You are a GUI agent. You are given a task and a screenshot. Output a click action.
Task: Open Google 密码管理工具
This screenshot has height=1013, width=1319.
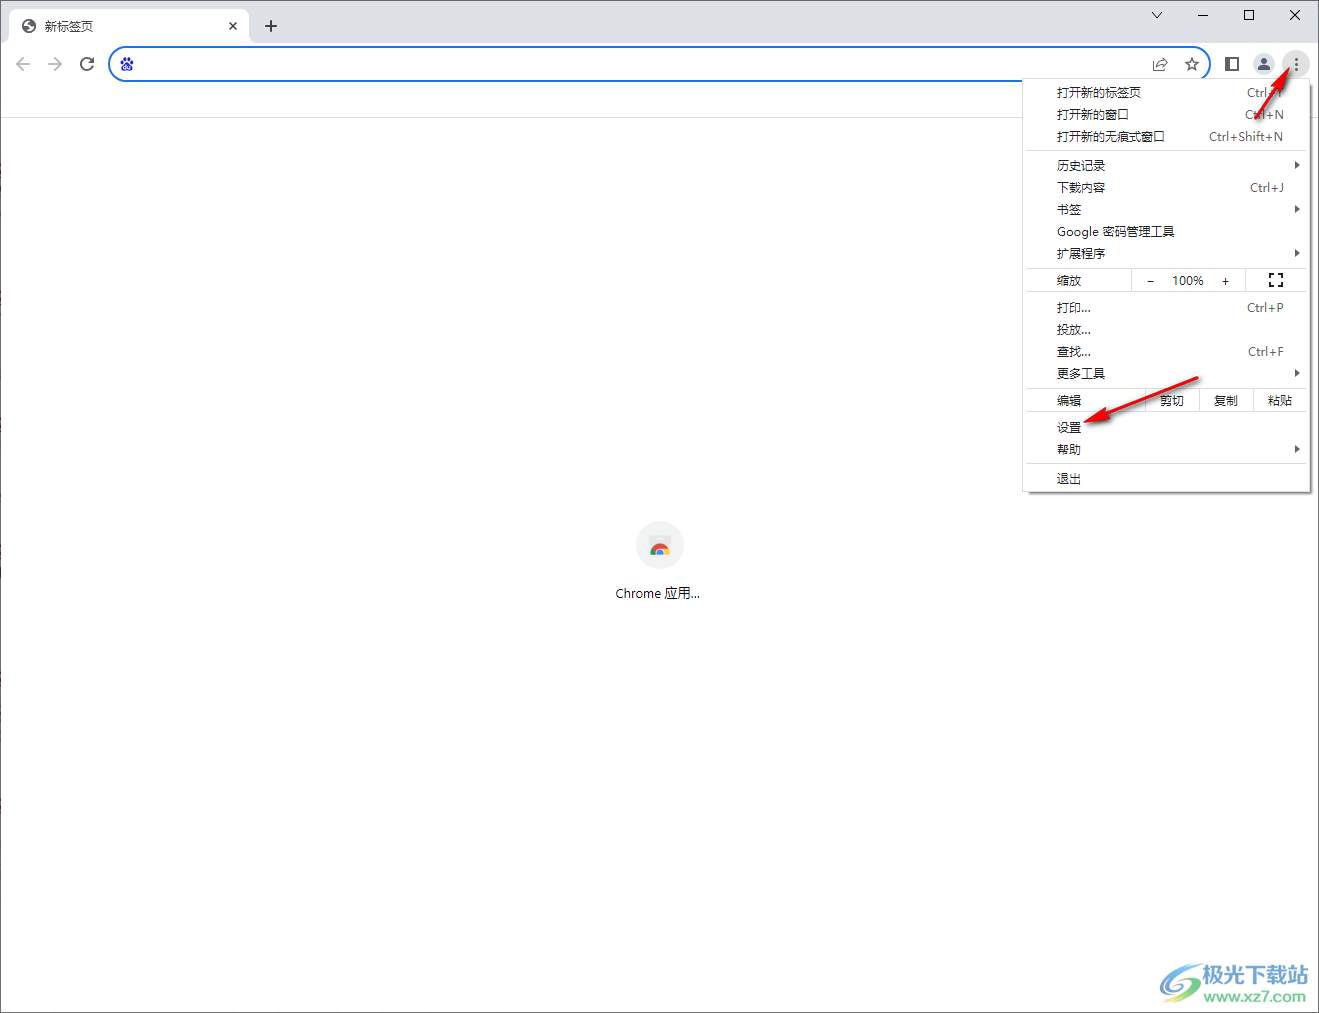[1166, 231]
